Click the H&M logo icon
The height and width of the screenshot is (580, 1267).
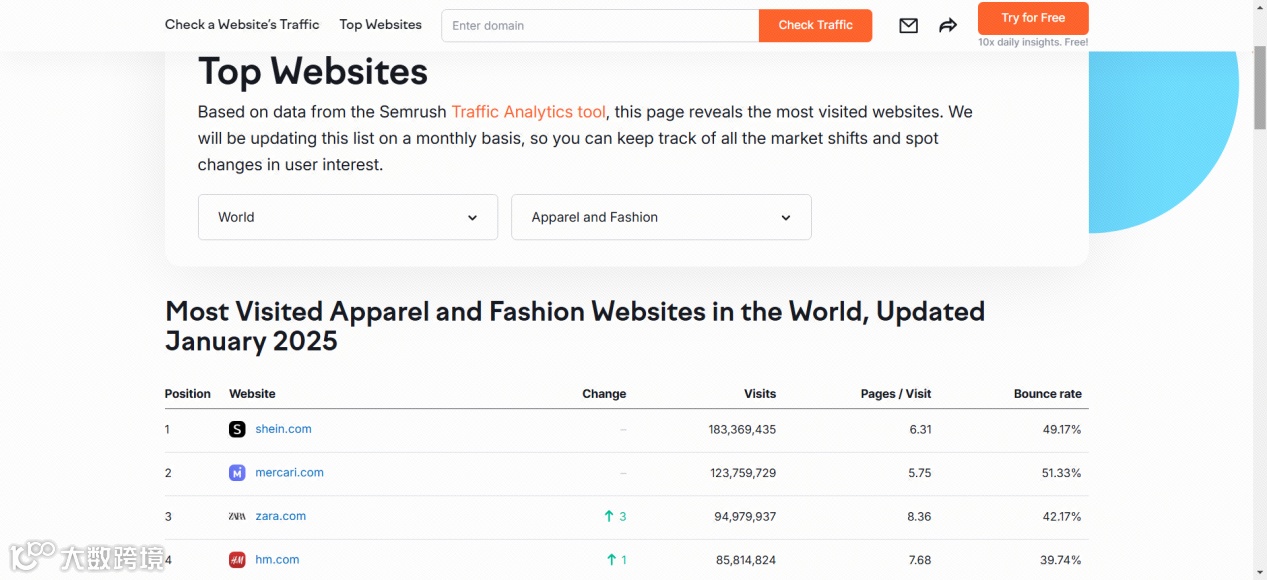(237, 560)
